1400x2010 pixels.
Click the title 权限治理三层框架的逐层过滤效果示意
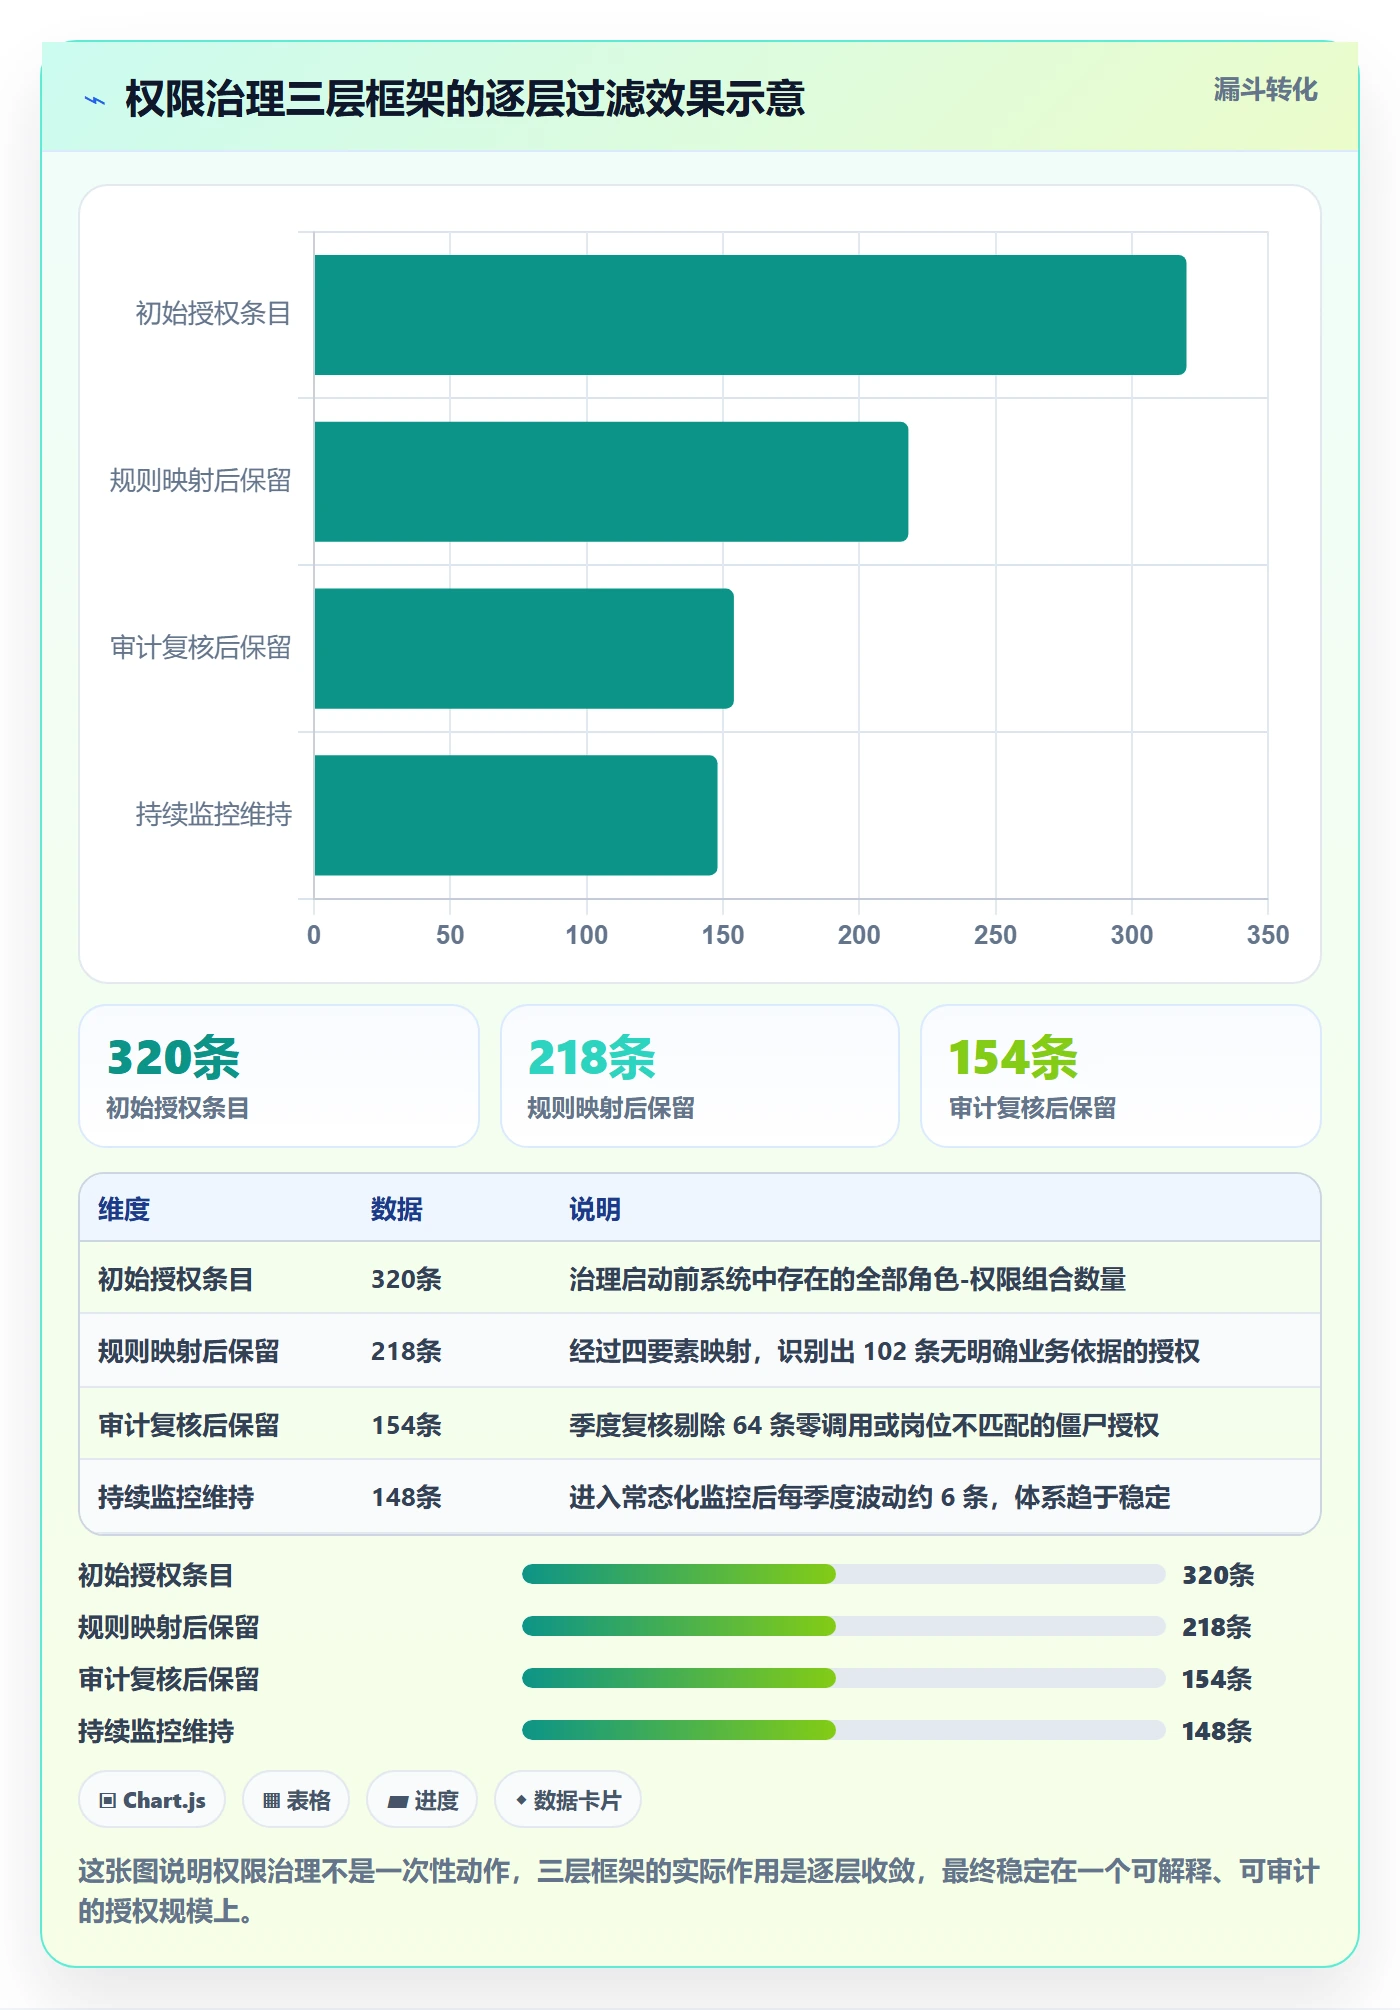coord(465,99)
